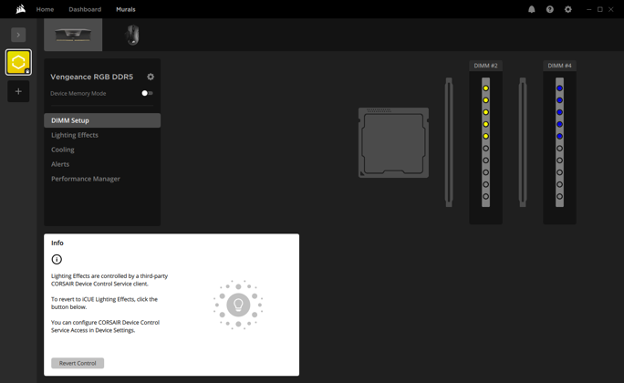Select bottom unlit LED on DIMM #4
The width and height of the screenshot is (624, 384).
[560, 196]
